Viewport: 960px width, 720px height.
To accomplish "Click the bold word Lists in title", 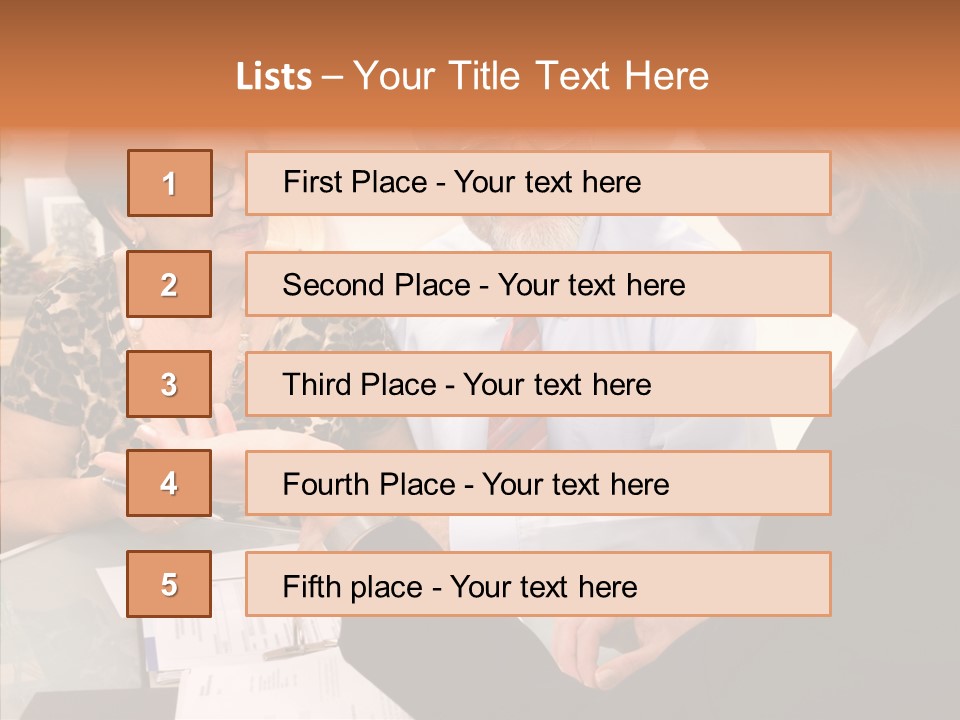I will (x=274, y=76).
